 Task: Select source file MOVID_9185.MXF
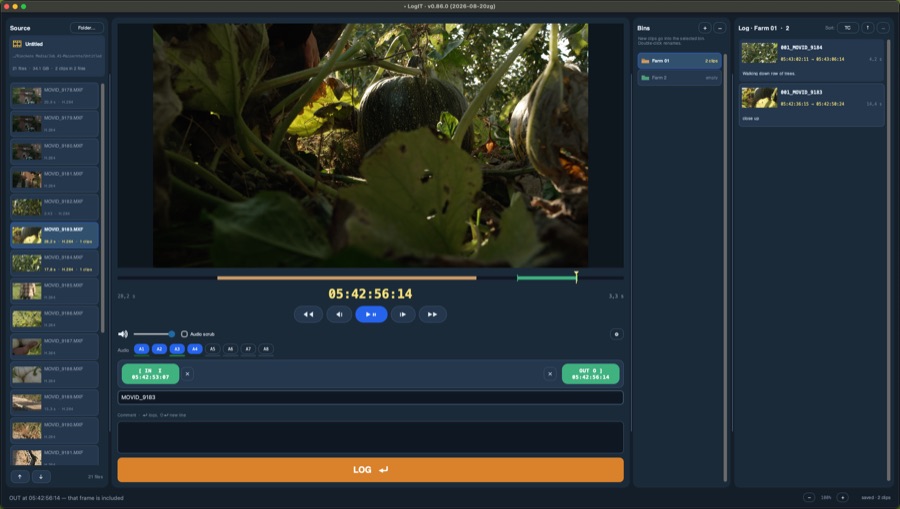coord(55,291)
